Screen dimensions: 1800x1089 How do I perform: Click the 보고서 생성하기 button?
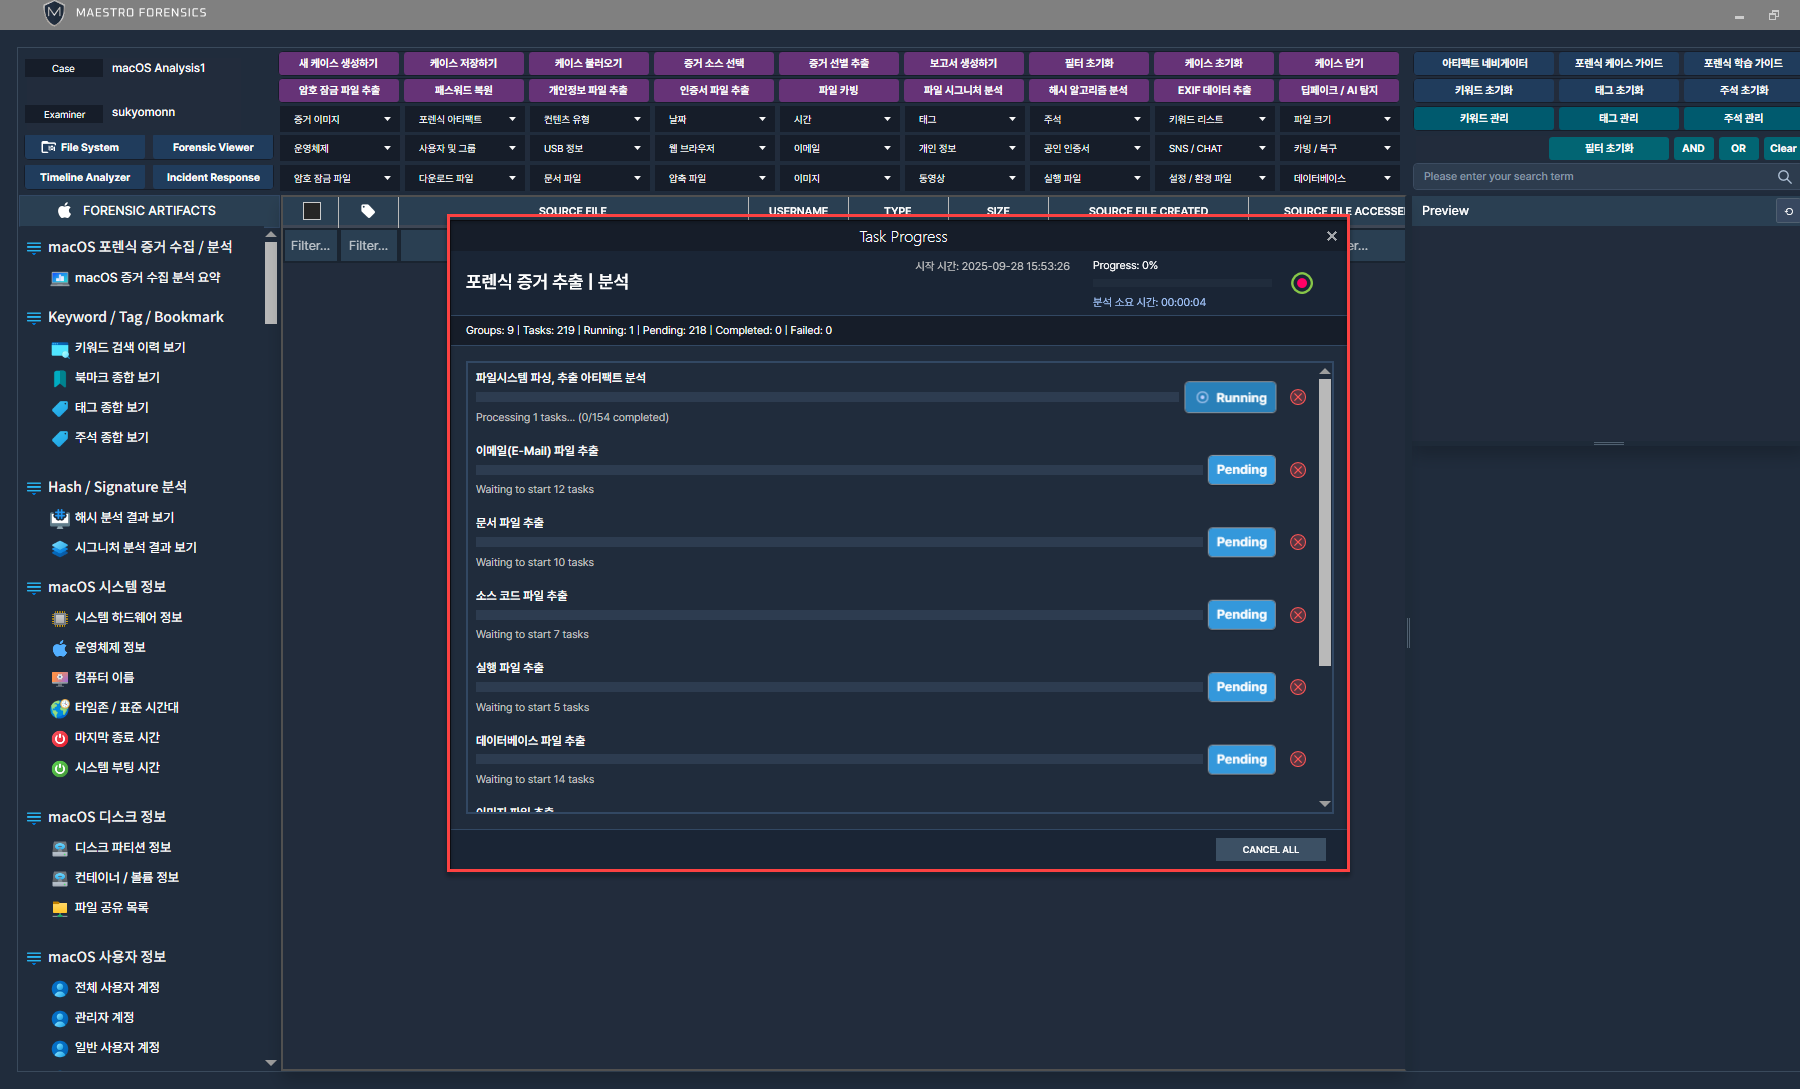pyautogui.click(x=963, y=63)
